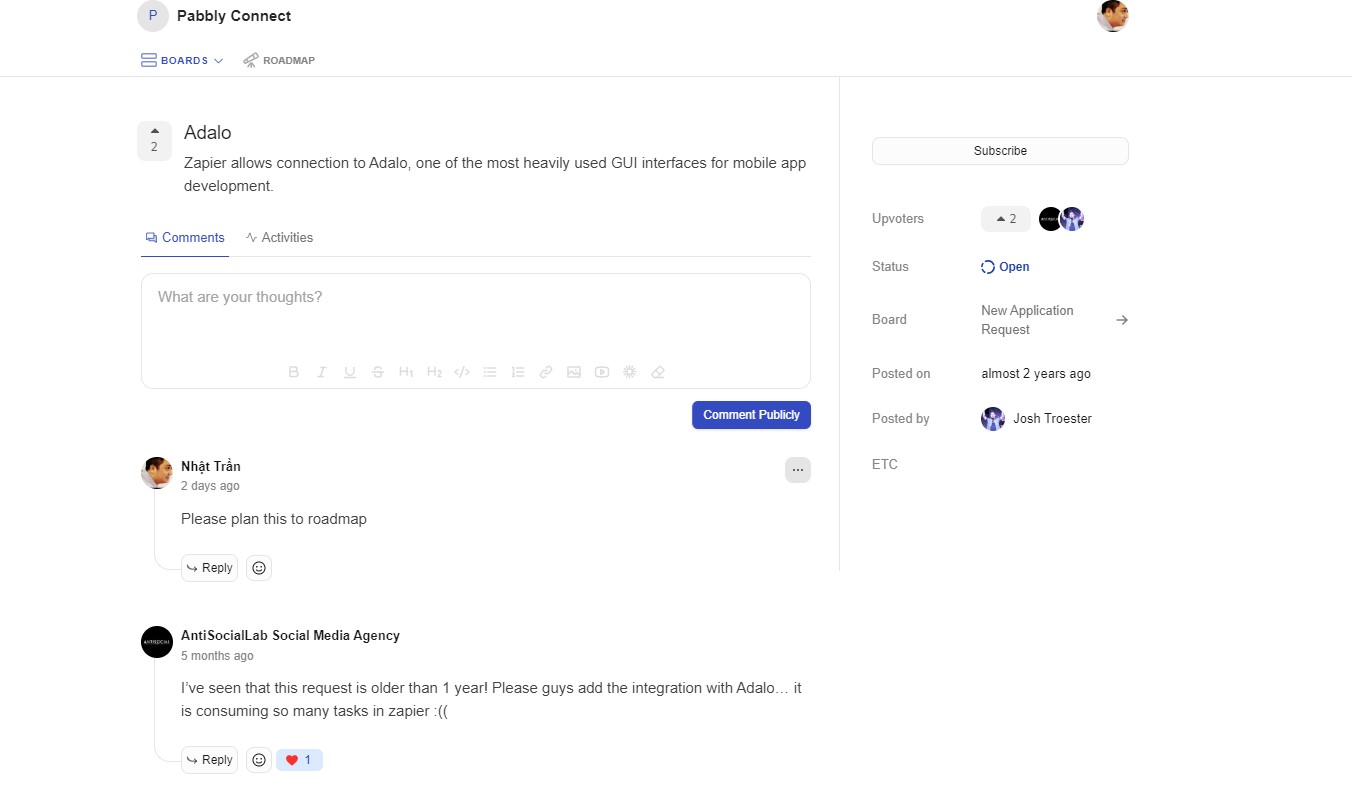Click the '2 days ago' timestamp
This screenshot has height=808, width=1352.
point(210,486)
